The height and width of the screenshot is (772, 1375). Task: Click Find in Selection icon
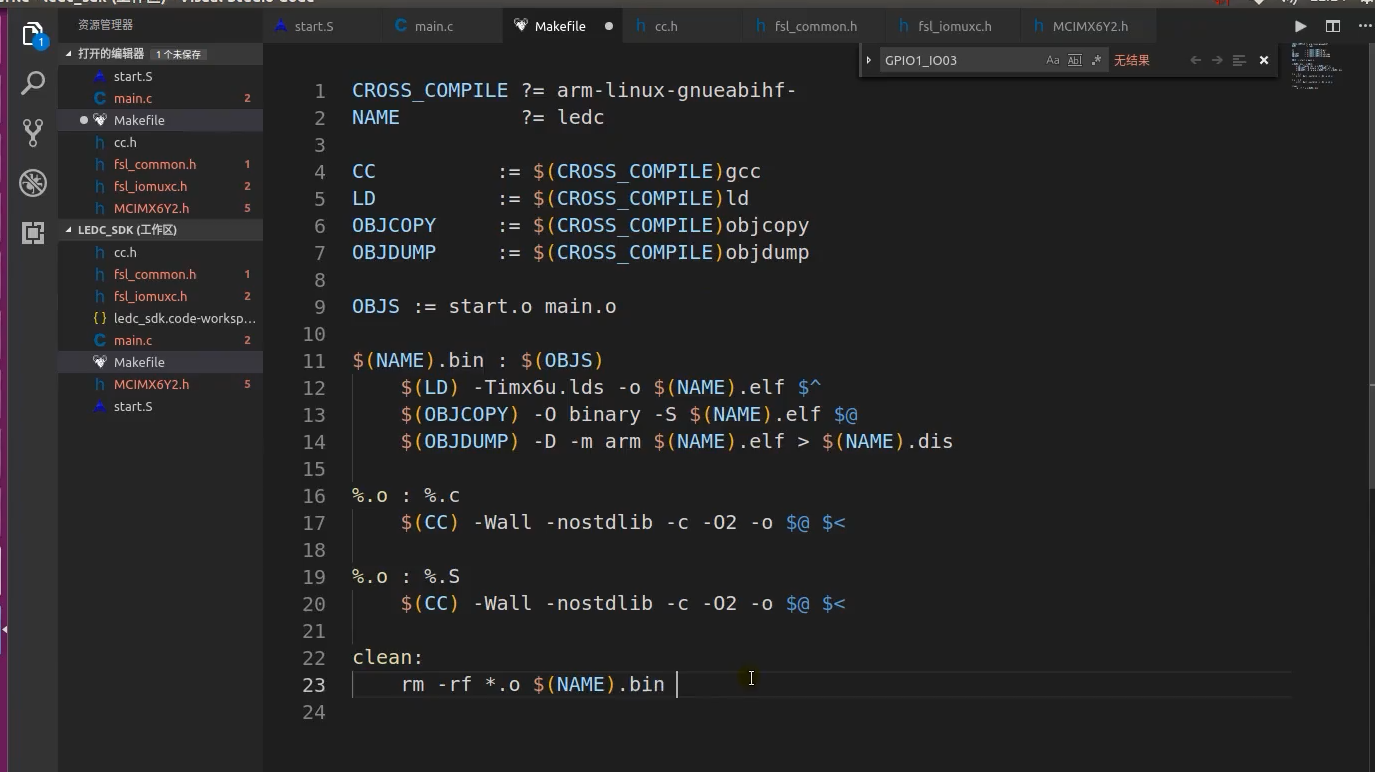tap(1239, 61)
